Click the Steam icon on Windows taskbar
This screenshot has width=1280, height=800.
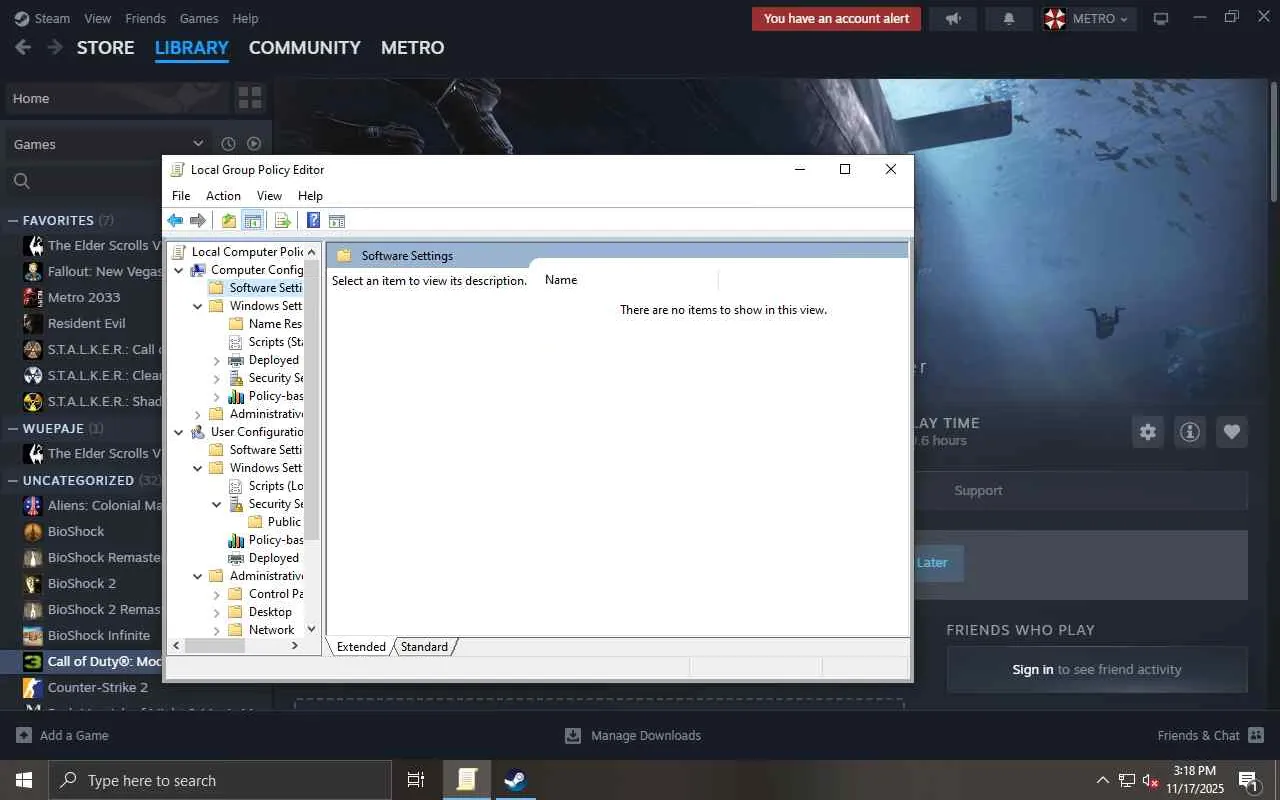[x=516, y=780]
